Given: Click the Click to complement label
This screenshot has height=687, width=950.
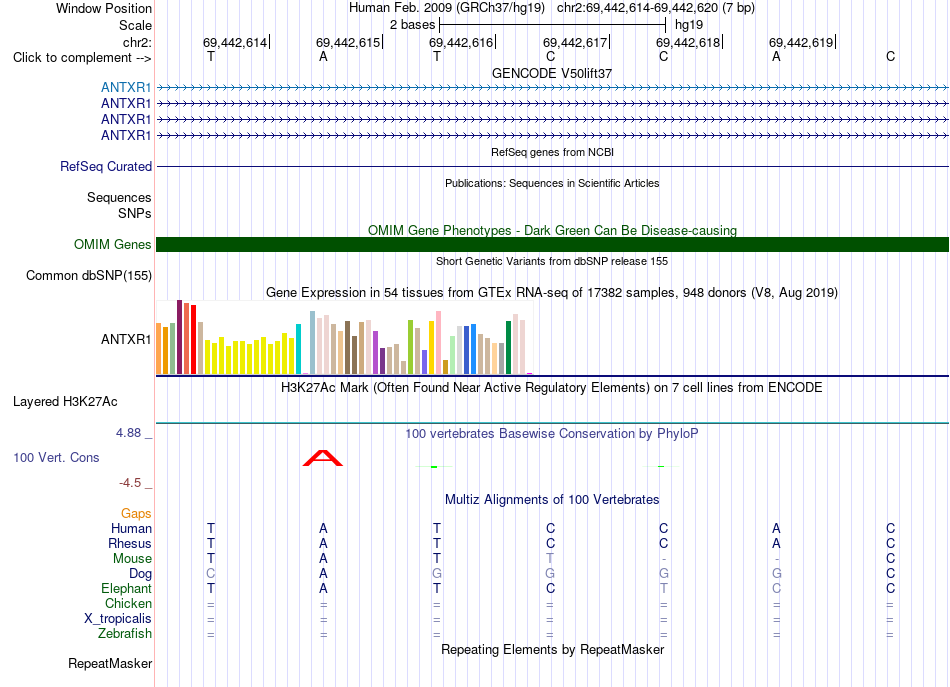Looking at the screenshot, I should [x=82, y=58].
